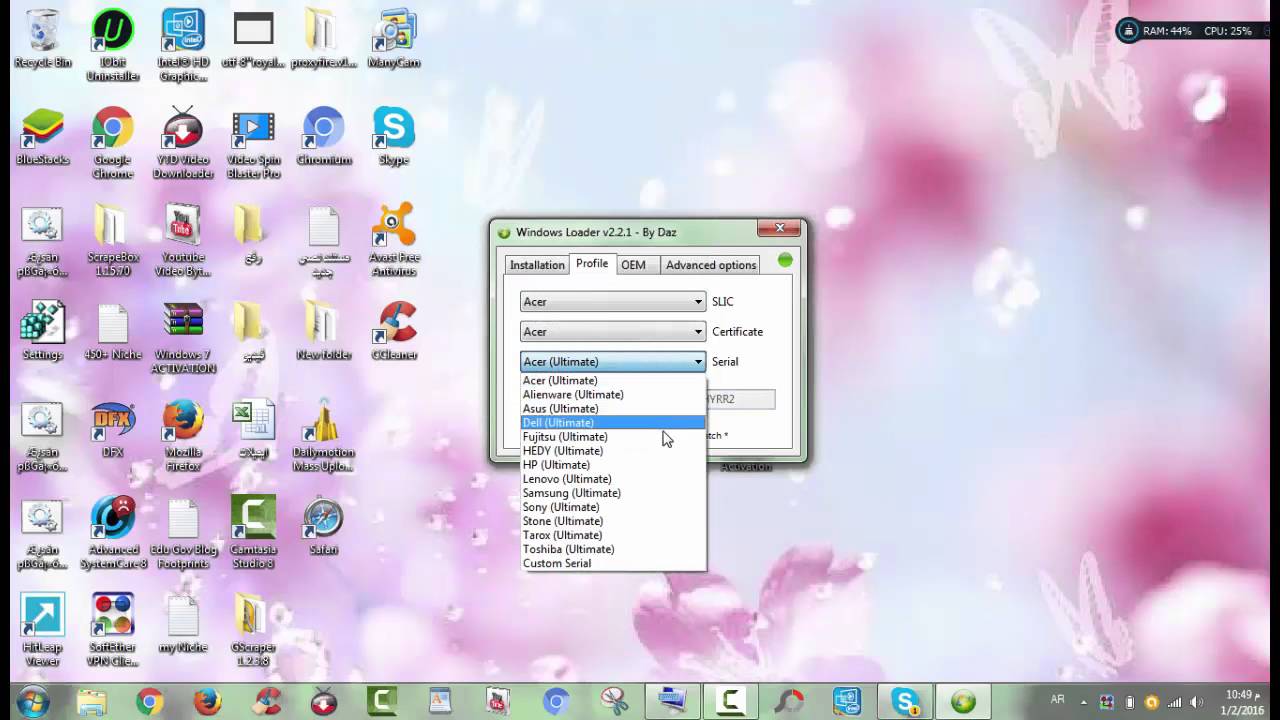Open Camtasia Studio 8 desktop shortcut
This screenshot has width=1280, height=720.
253,533
